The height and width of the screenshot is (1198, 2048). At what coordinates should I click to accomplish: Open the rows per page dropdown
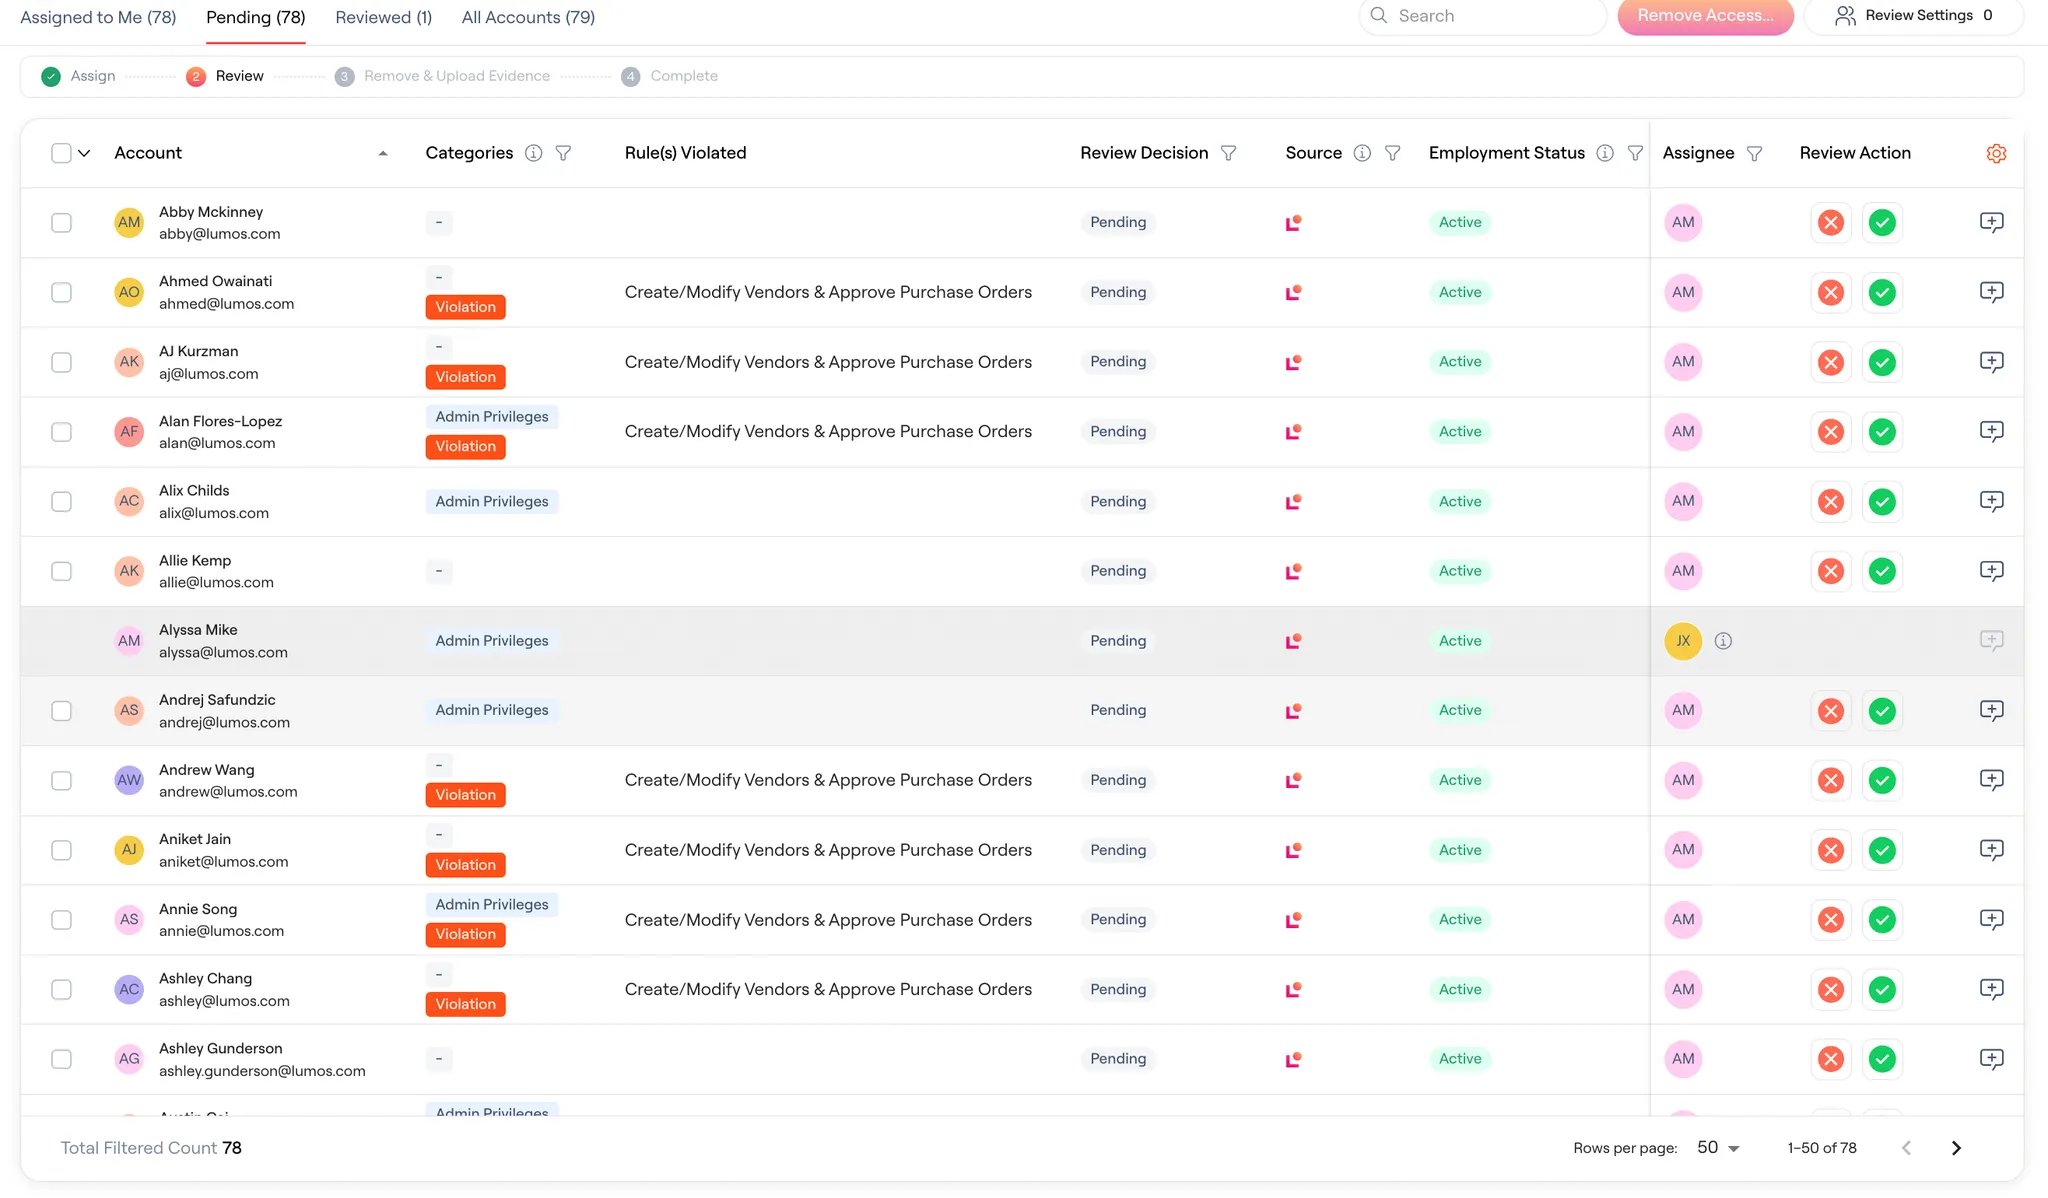point(1719,1148)
